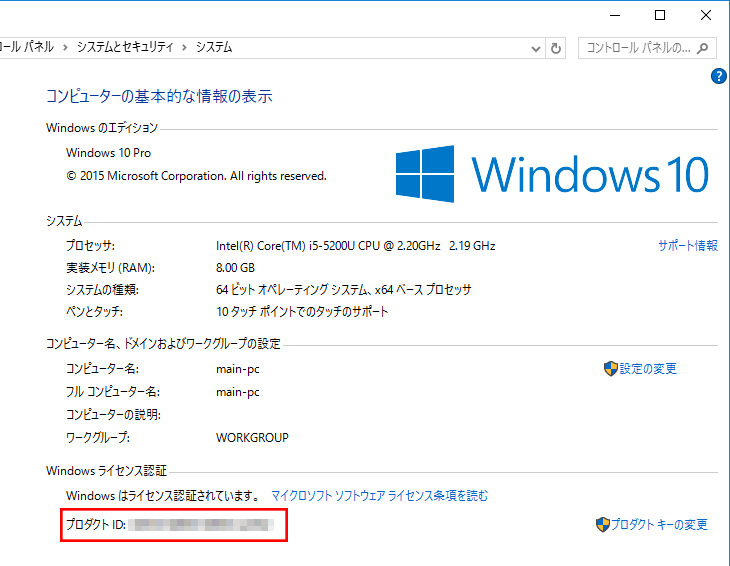Screen dimensions: 730x566
Task: Minimize the System window
Action: pos(614,14)
